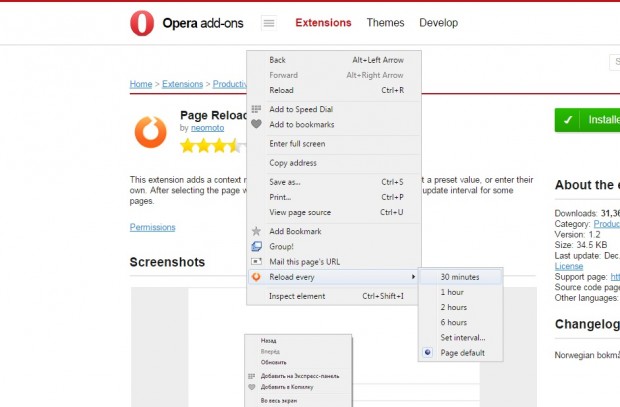Open the Permissions link
Screen dimensions: 620x407
coord(153,227)
